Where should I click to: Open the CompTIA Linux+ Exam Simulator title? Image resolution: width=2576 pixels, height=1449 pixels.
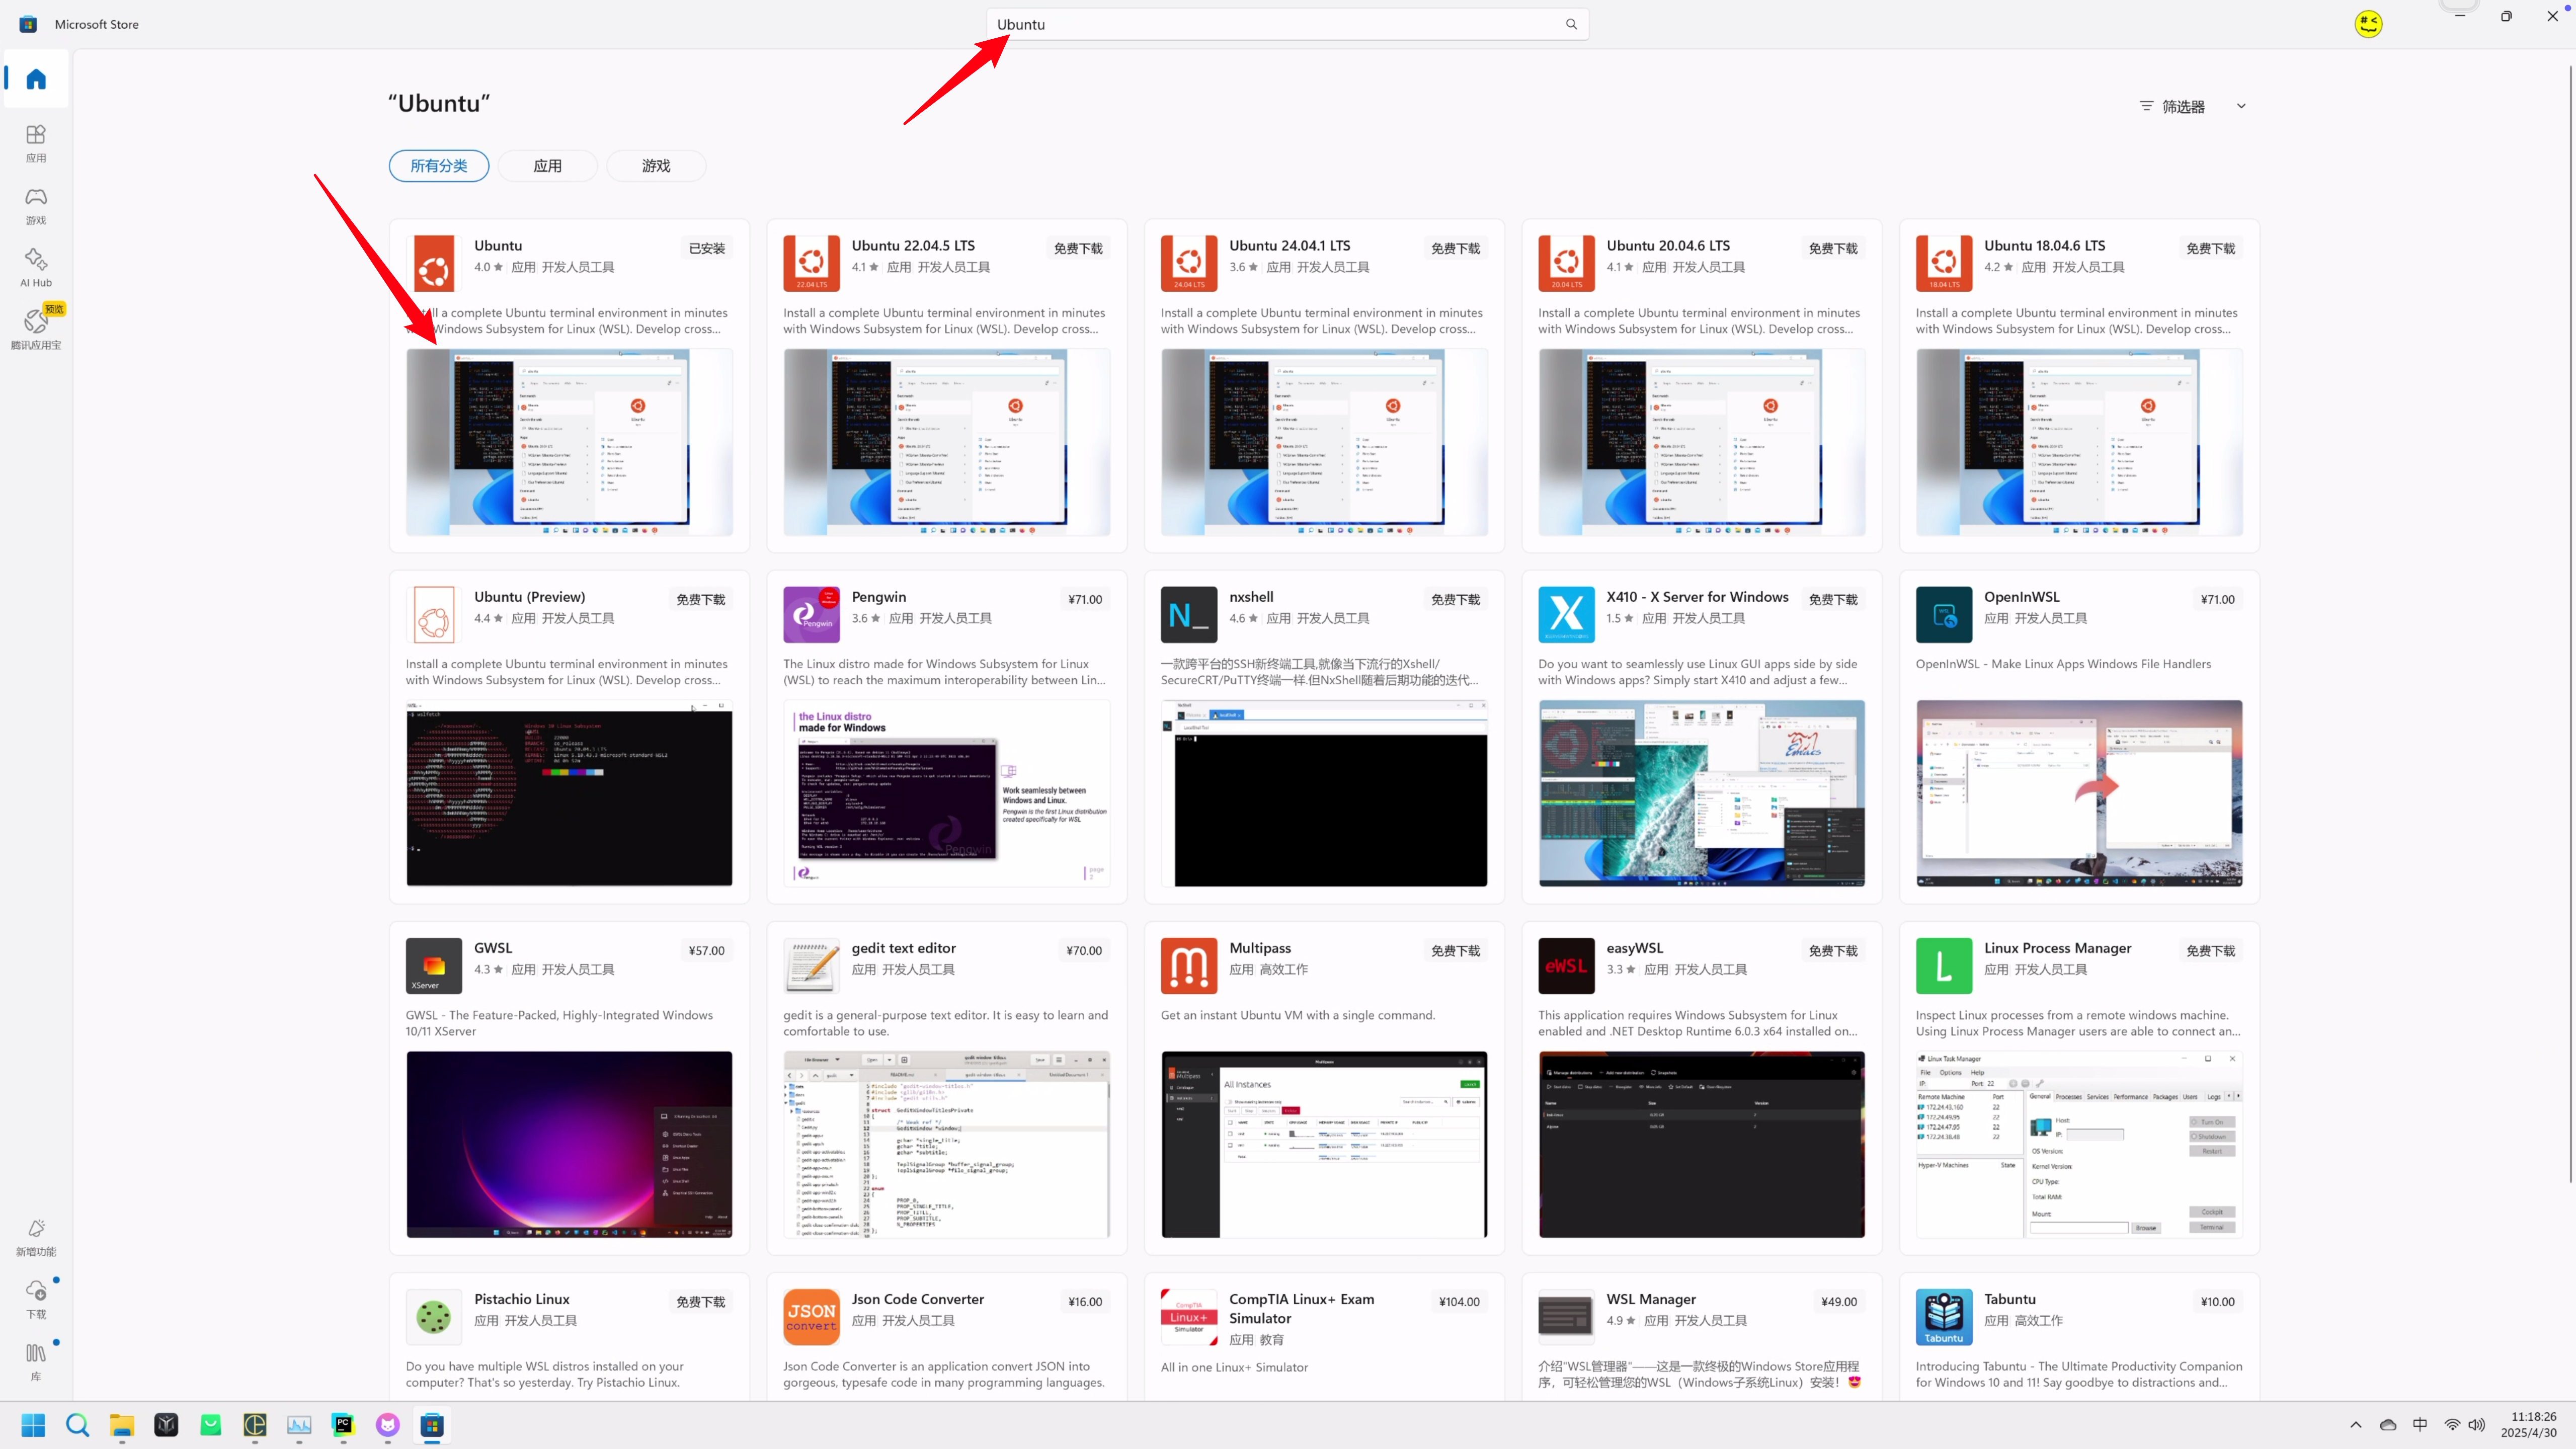click(1301, 1308)
